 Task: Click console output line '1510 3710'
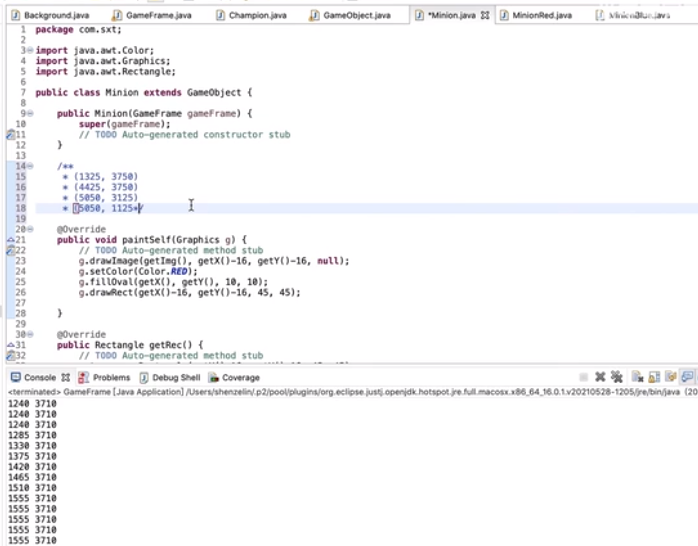32,488
